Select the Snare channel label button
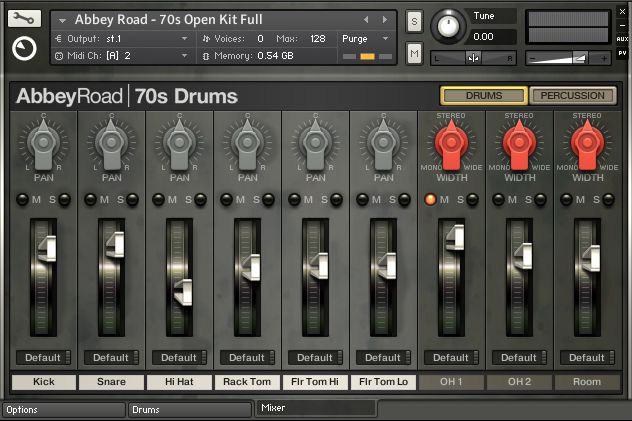 point(112,382)
